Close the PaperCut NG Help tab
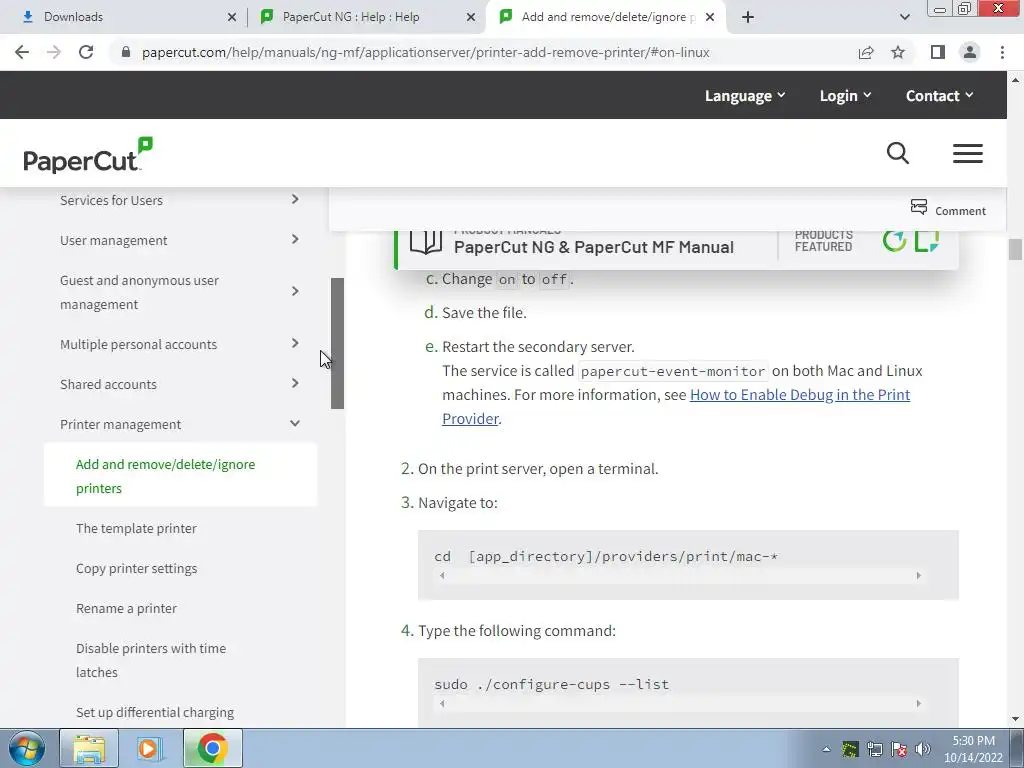The image size is (1024, 768). point(471,17)
